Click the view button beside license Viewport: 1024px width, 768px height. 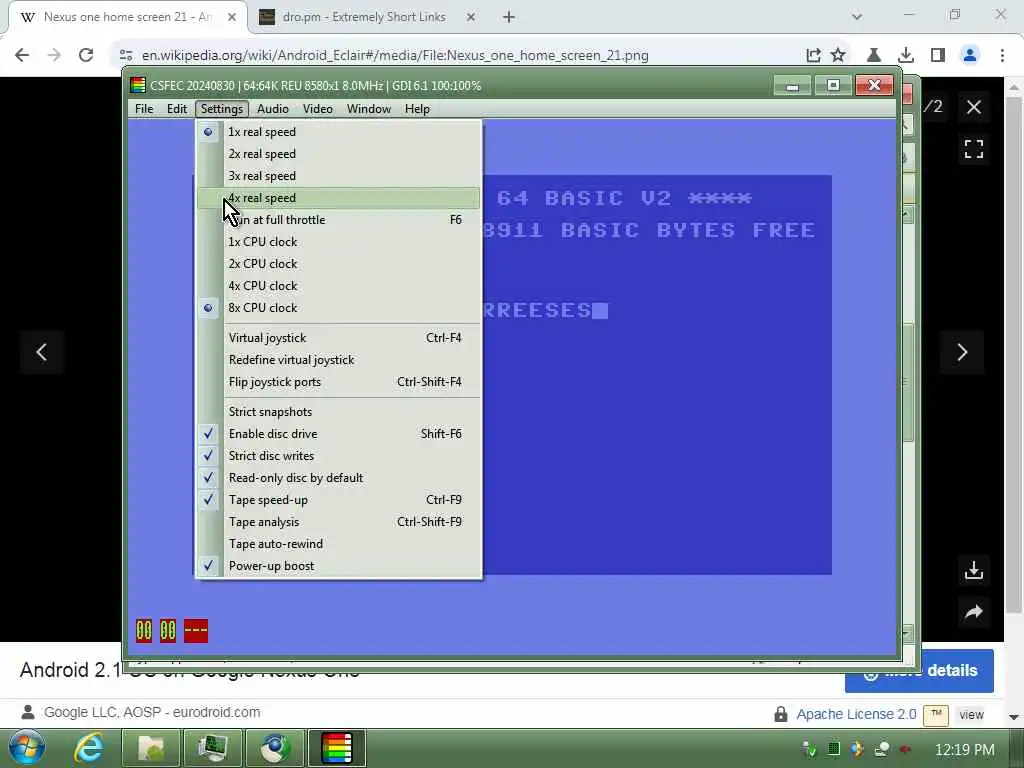pos(971,715)
